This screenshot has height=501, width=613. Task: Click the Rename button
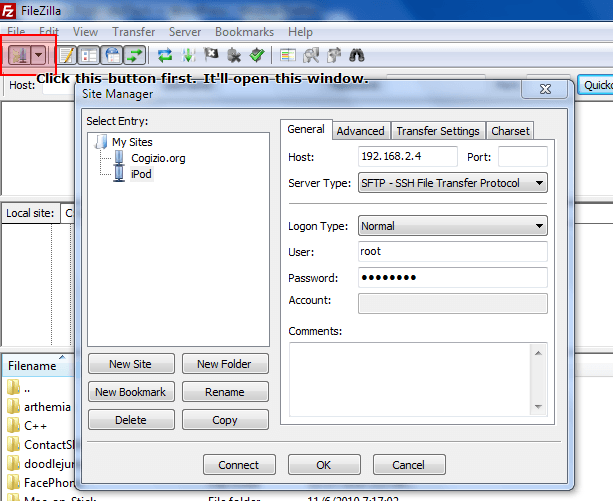[225, 392]
